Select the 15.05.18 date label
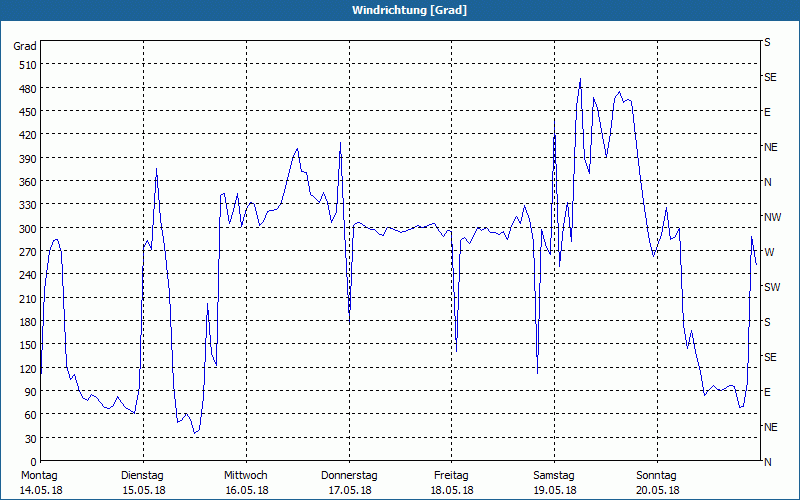 [144, 490]
